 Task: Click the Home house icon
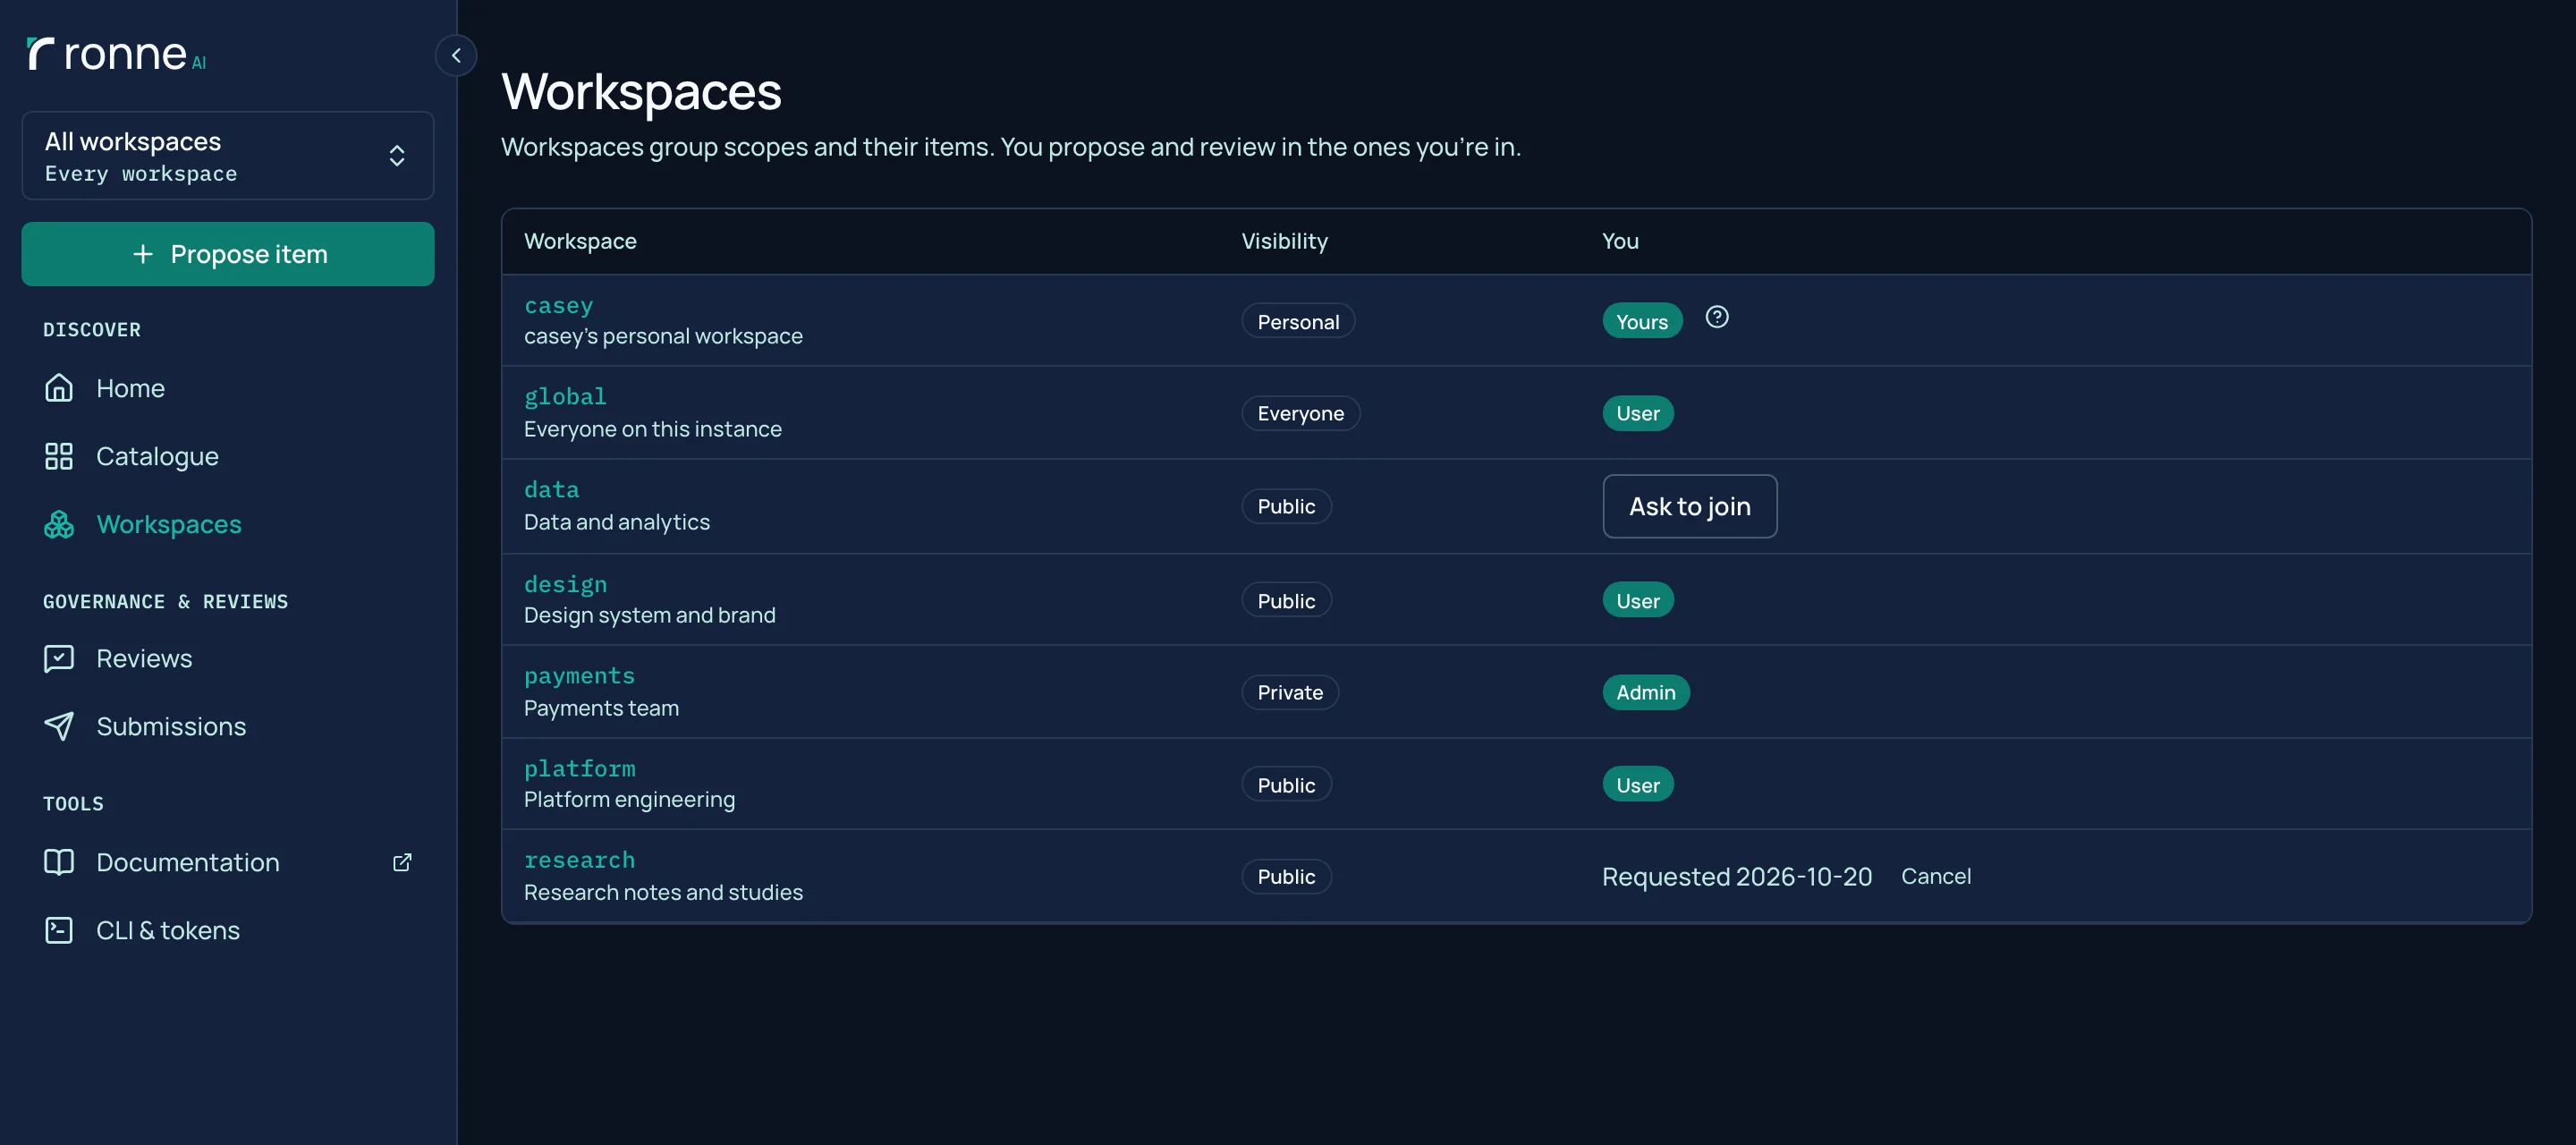click(x=59, y=388)
